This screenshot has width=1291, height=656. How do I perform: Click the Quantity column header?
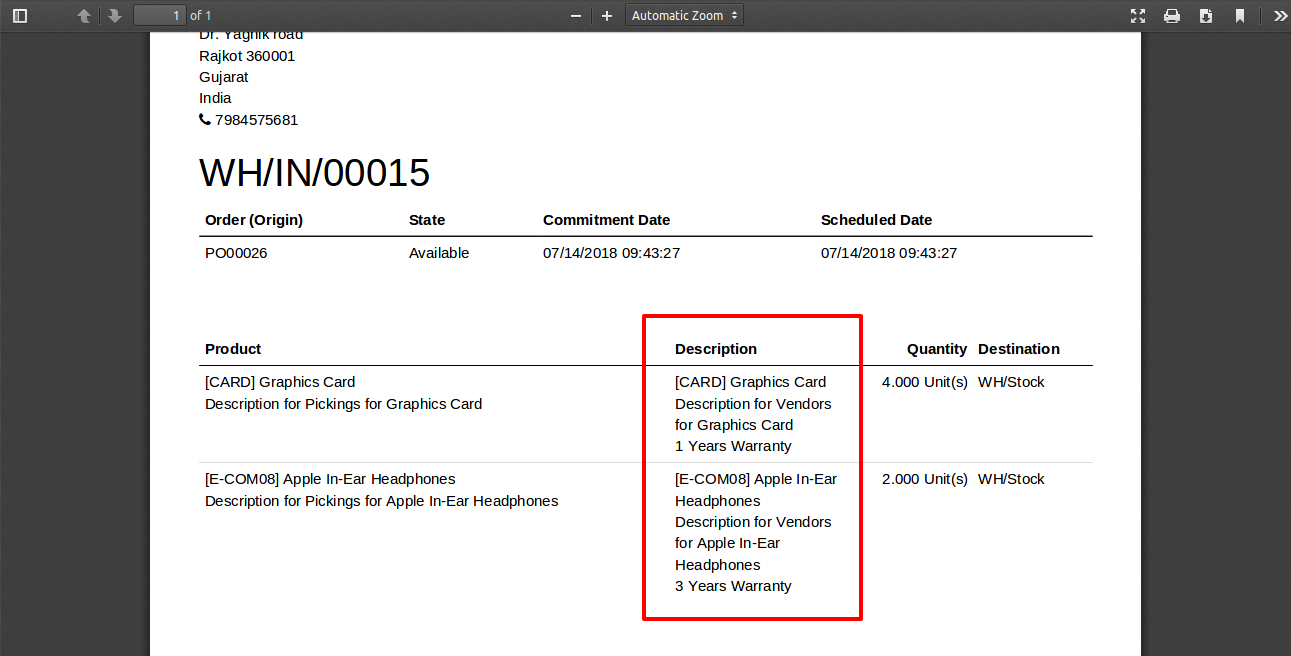tap(937, 349)
